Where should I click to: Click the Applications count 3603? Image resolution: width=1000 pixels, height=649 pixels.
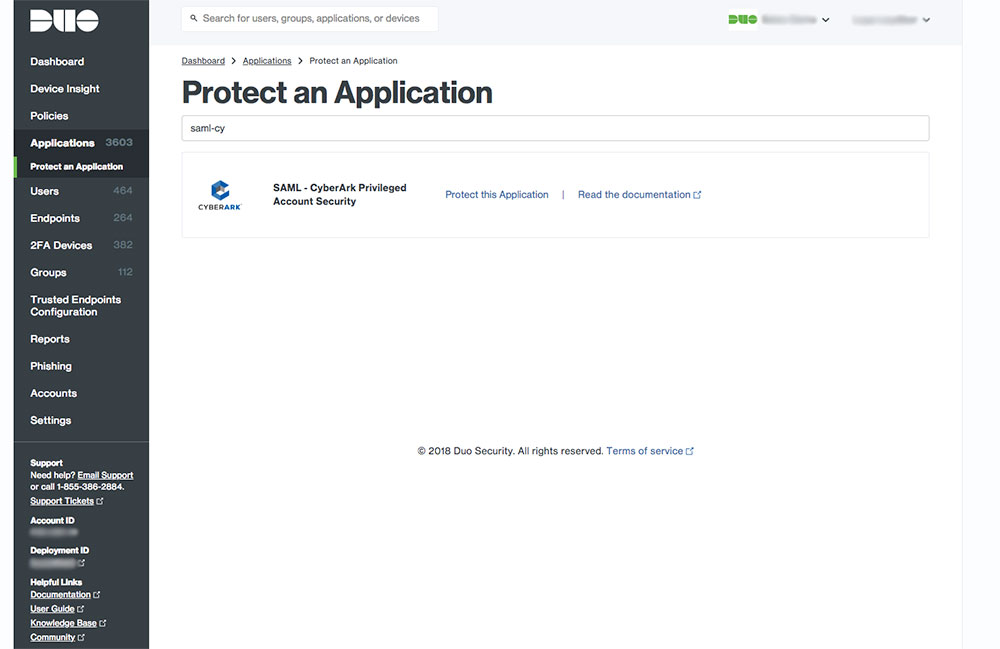[119, 142]
